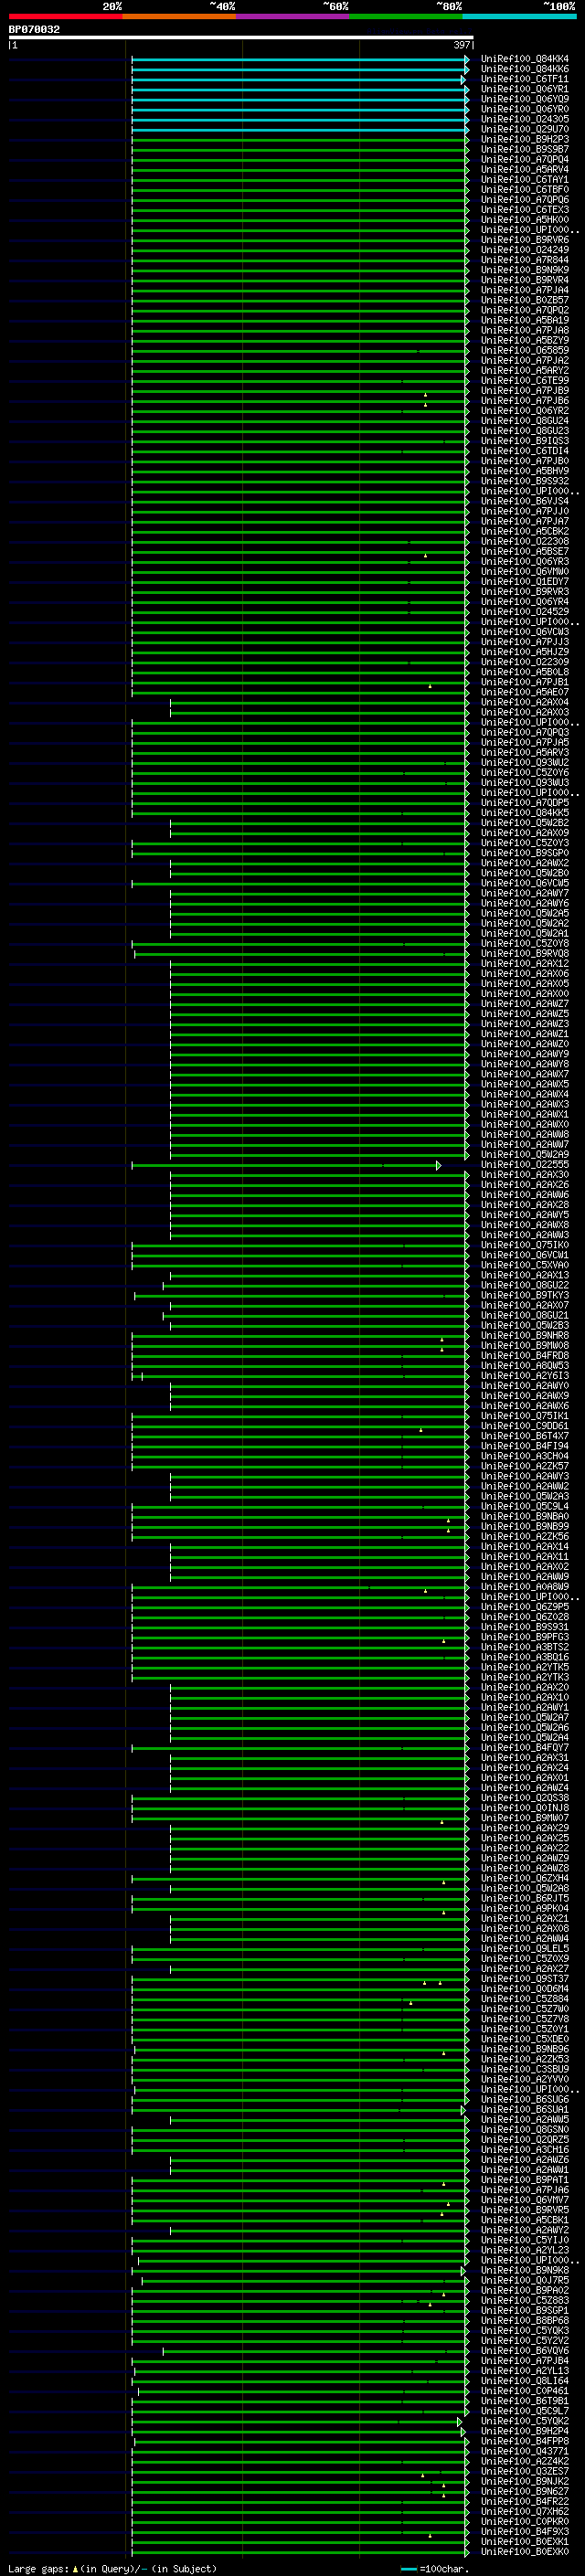Click the cyan ~100% legend color segment

click(x=519, y=16)
